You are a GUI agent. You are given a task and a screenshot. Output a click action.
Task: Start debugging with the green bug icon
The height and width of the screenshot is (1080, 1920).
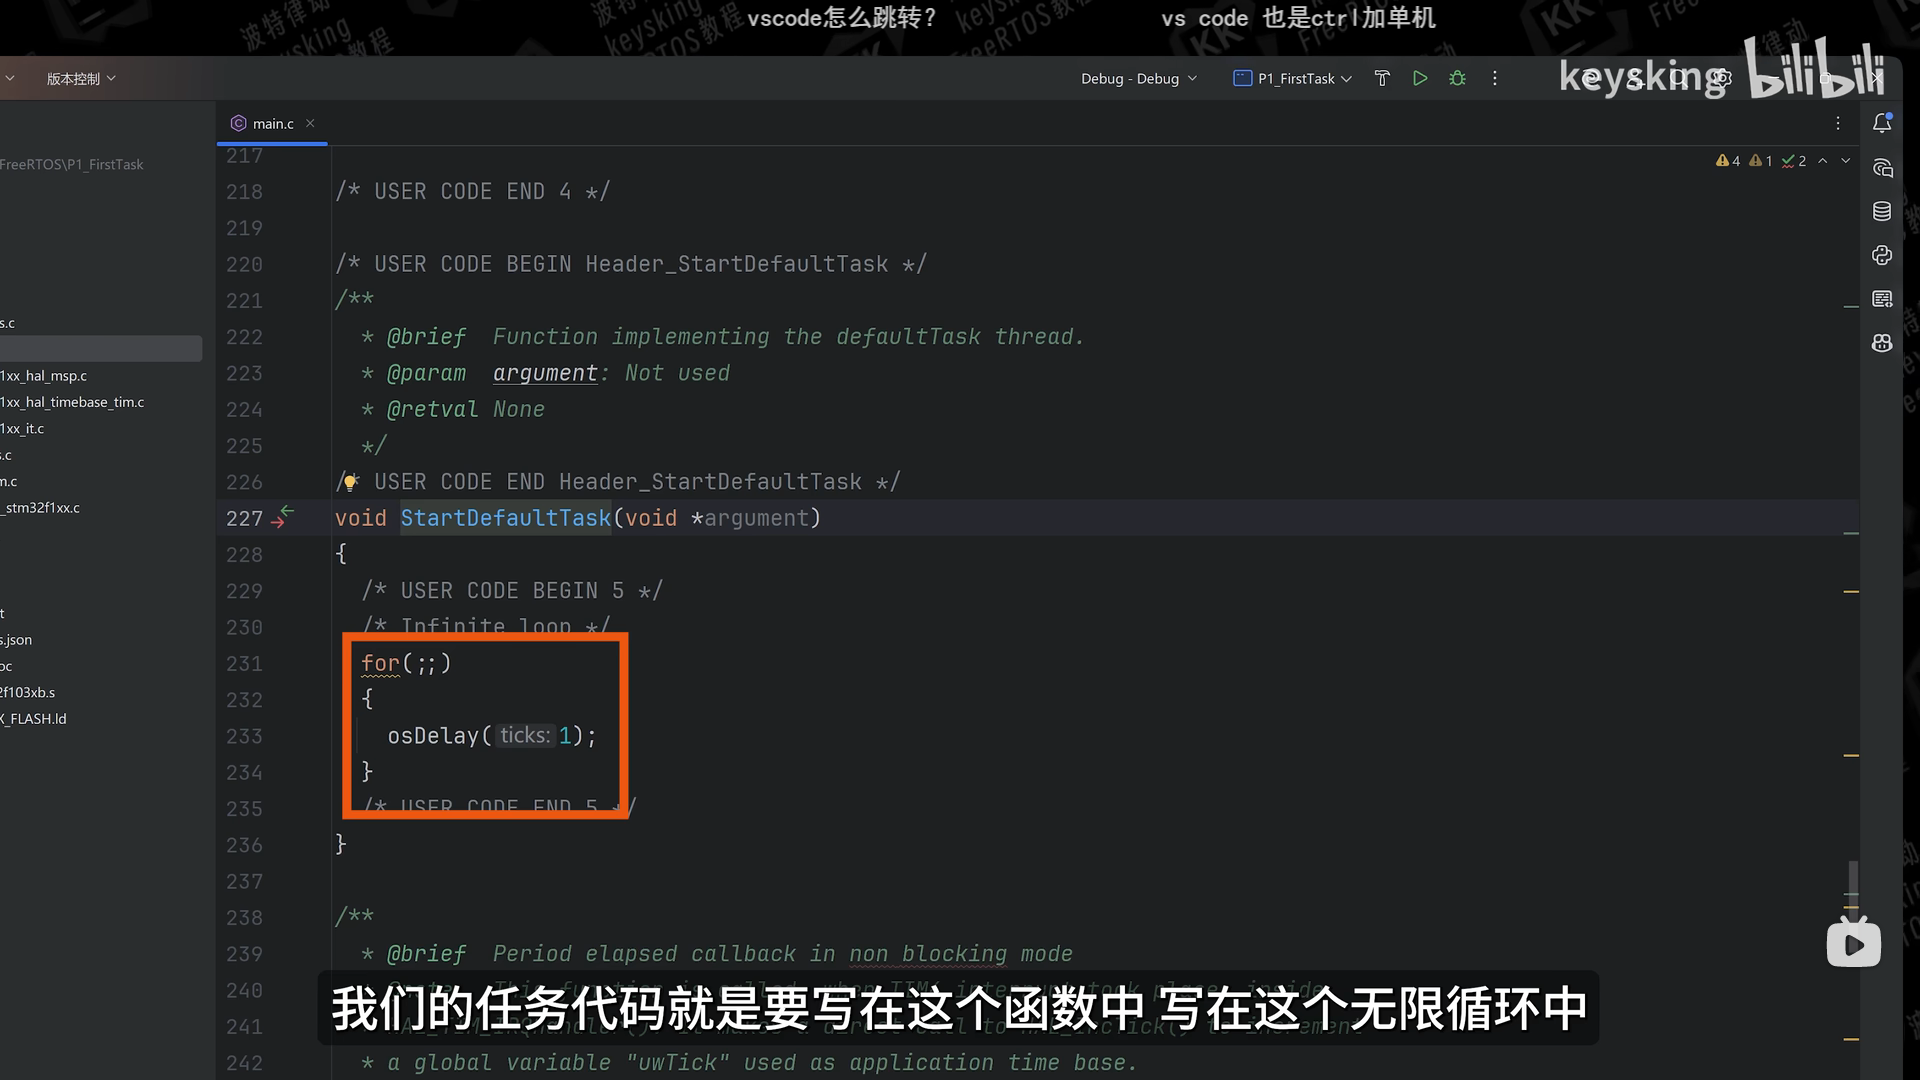(1457, 78)
